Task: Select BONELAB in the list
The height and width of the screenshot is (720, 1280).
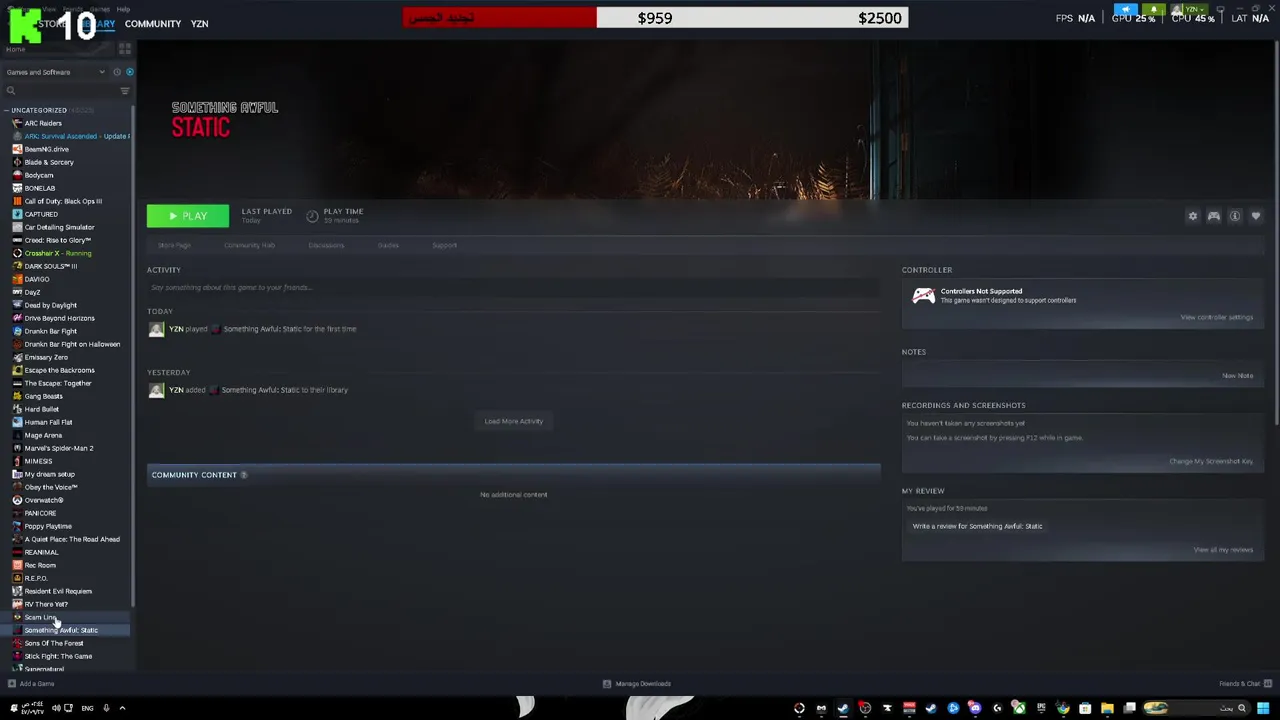Action: (40, 188)
